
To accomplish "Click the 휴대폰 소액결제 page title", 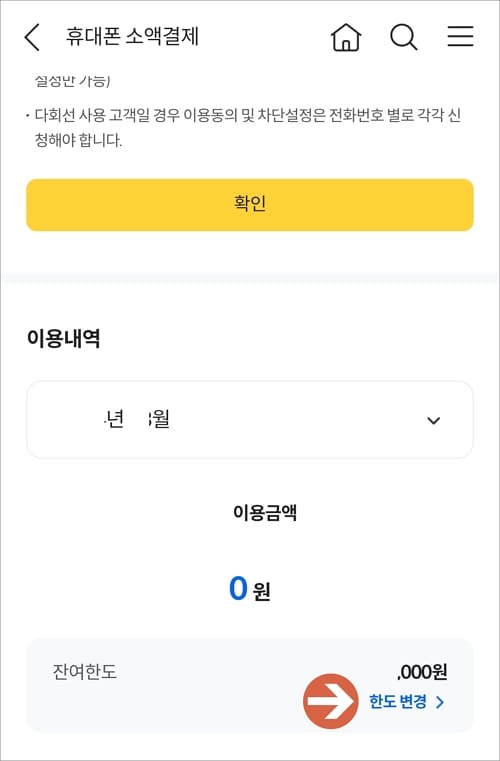I will 132,36.
